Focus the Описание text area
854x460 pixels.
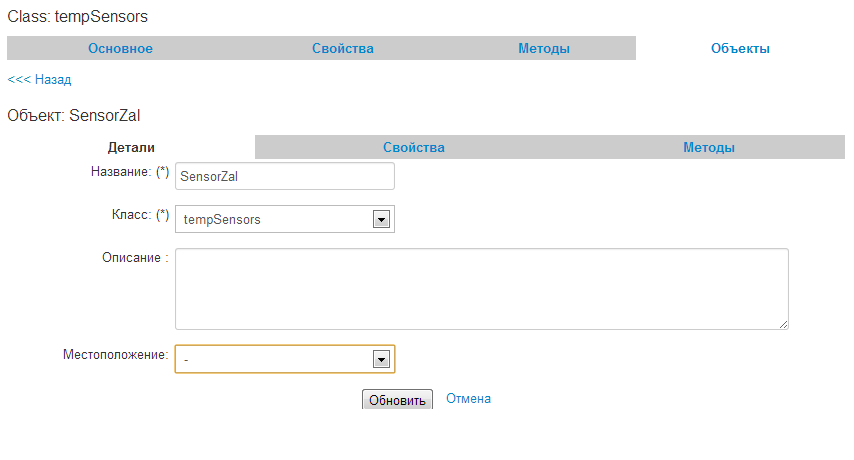(x=481, y=288)
